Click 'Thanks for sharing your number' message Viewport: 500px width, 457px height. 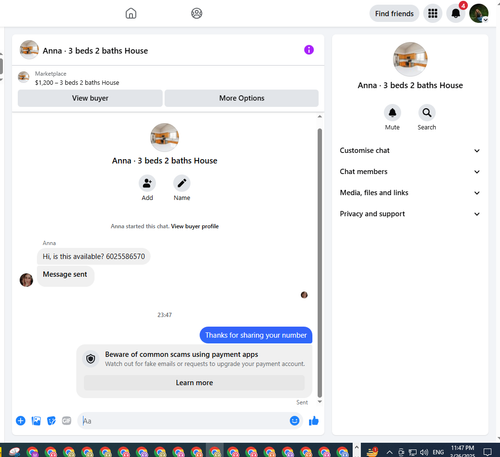(x=256, y=335)
